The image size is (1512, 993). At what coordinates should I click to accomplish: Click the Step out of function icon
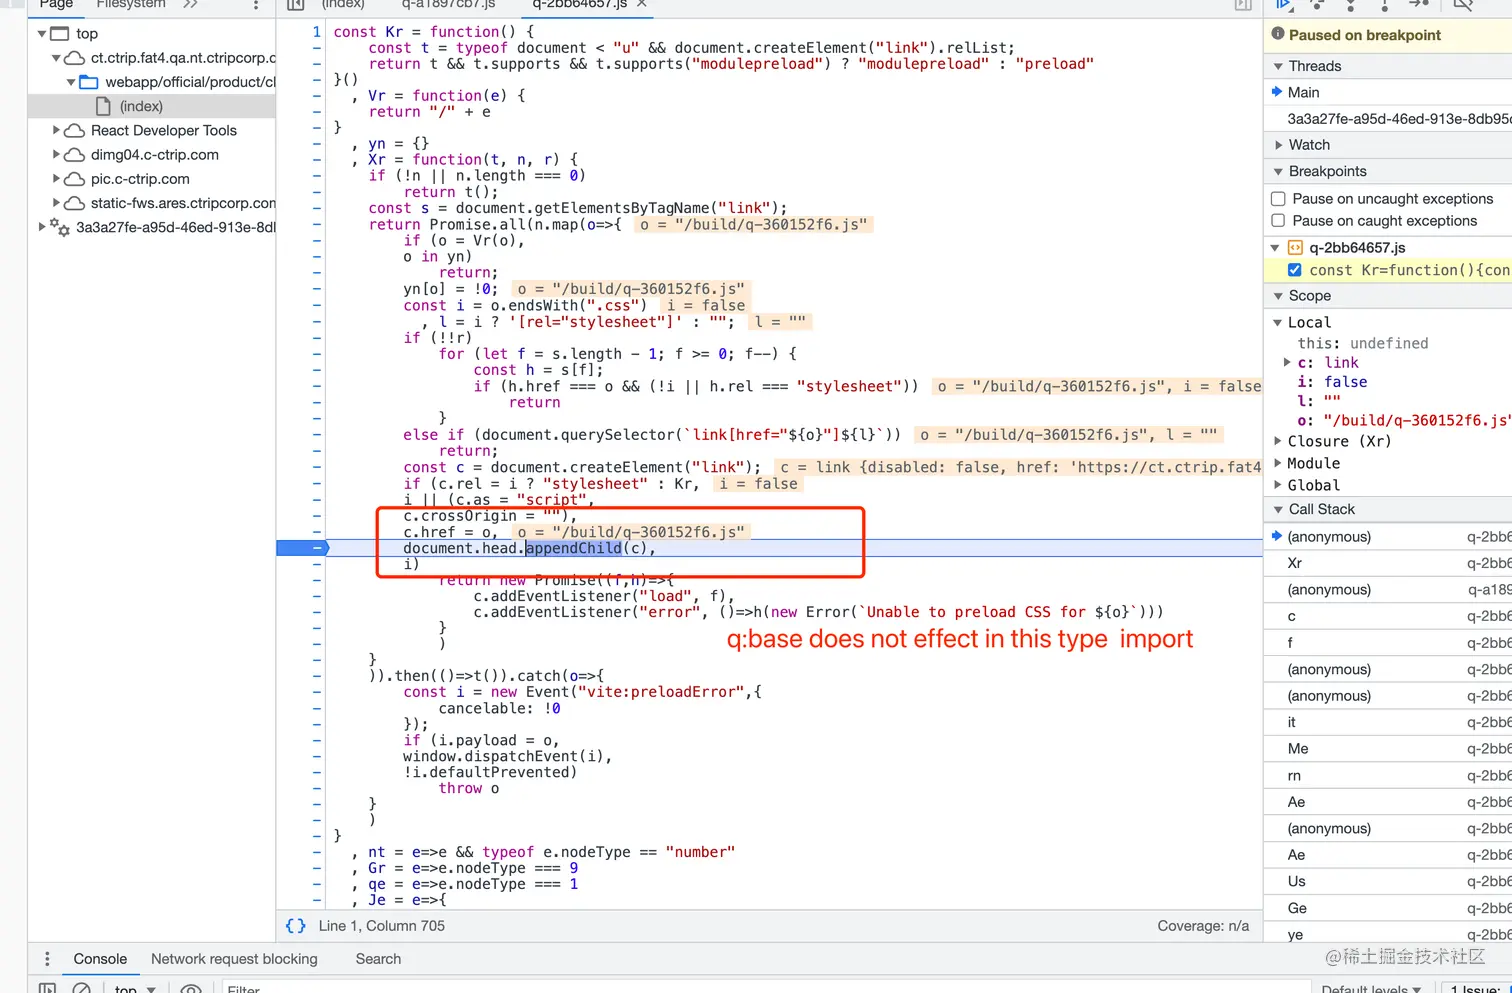[1384, 5]
